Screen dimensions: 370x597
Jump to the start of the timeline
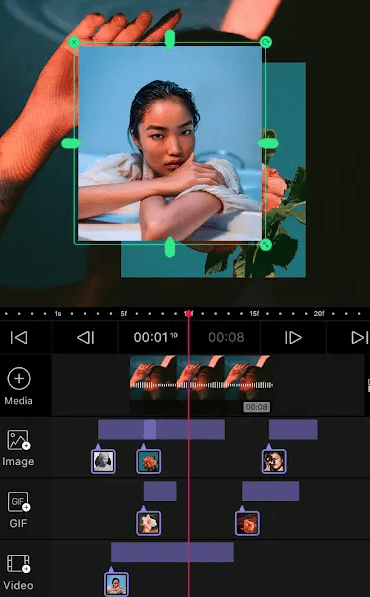[19, 337]
